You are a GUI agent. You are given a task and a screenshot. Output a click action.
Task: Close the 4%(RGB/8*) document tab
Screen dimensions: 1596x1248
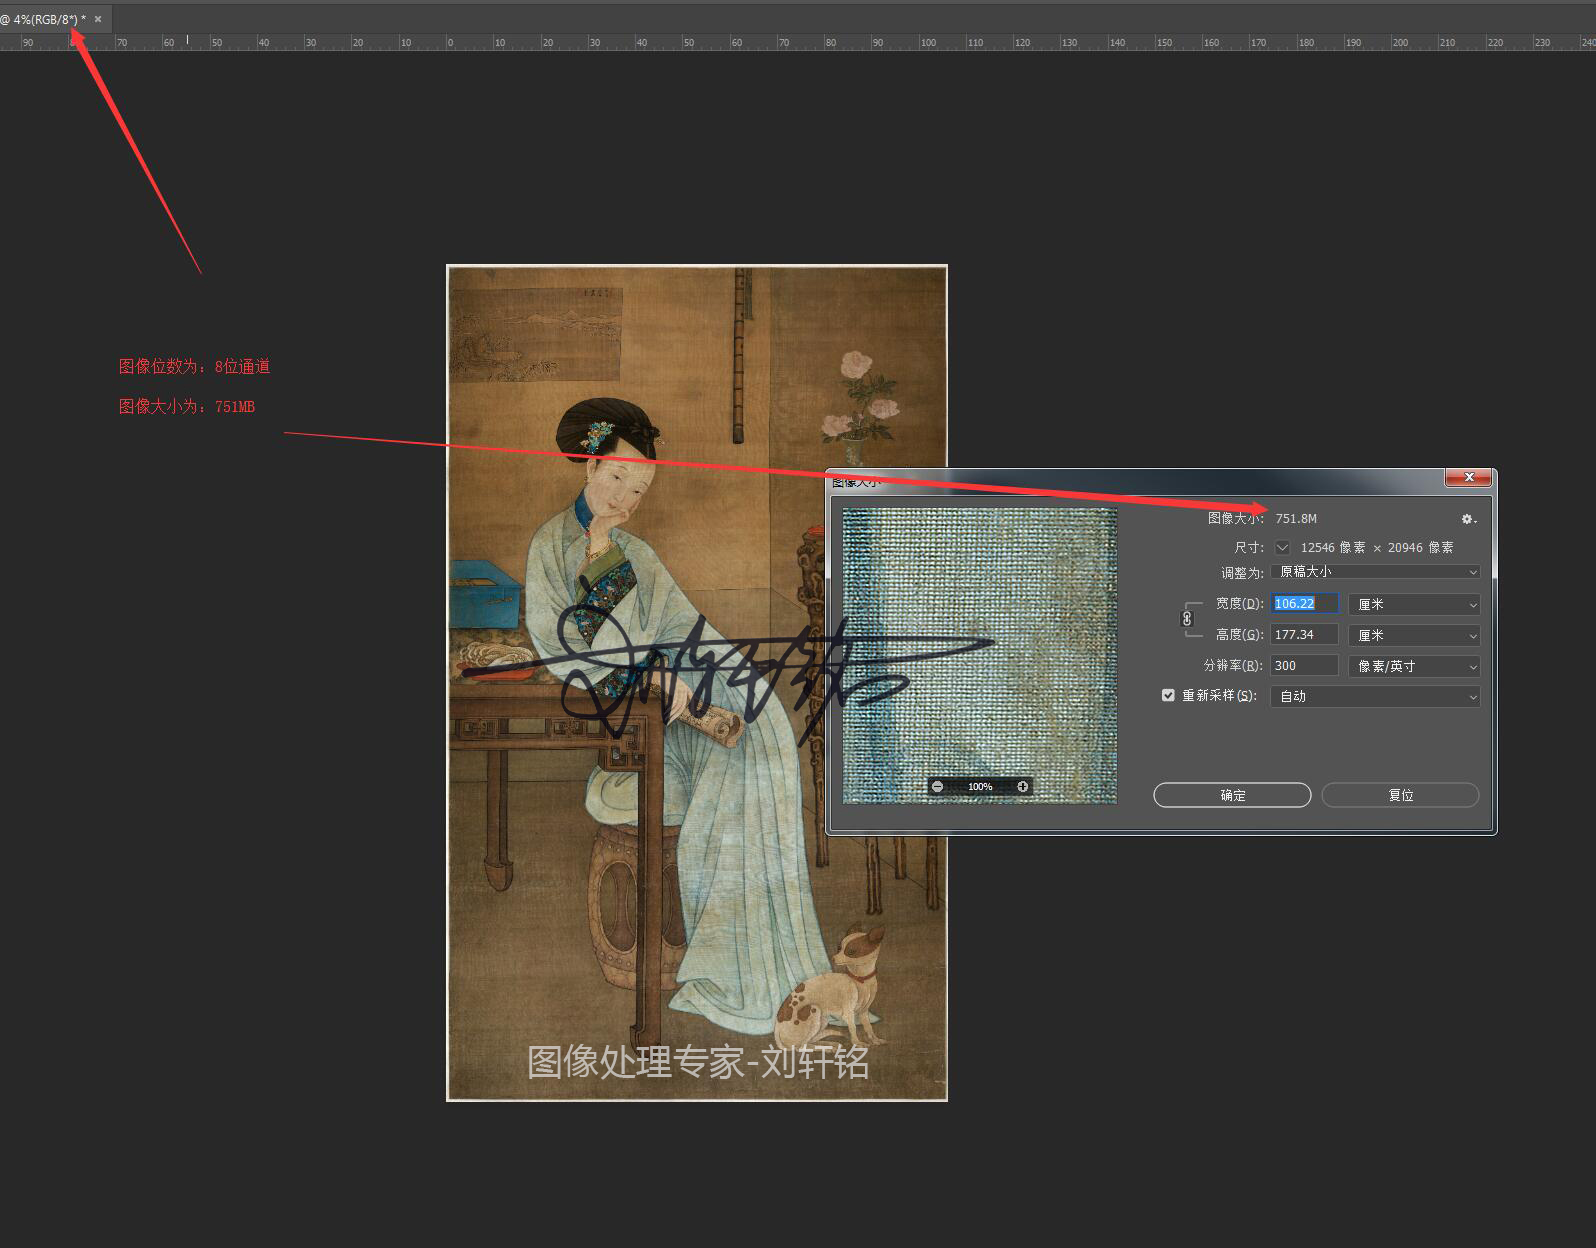(x=98, y=19)
